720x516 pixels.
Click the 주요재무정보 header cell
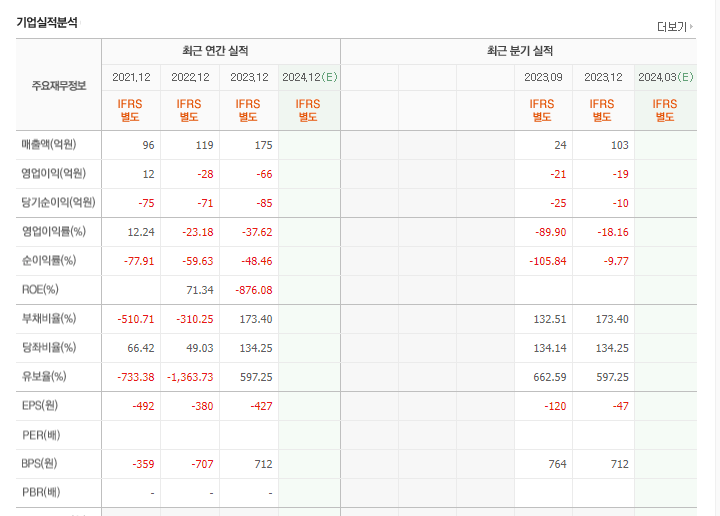pyautogui.click(x=59, y=86)
